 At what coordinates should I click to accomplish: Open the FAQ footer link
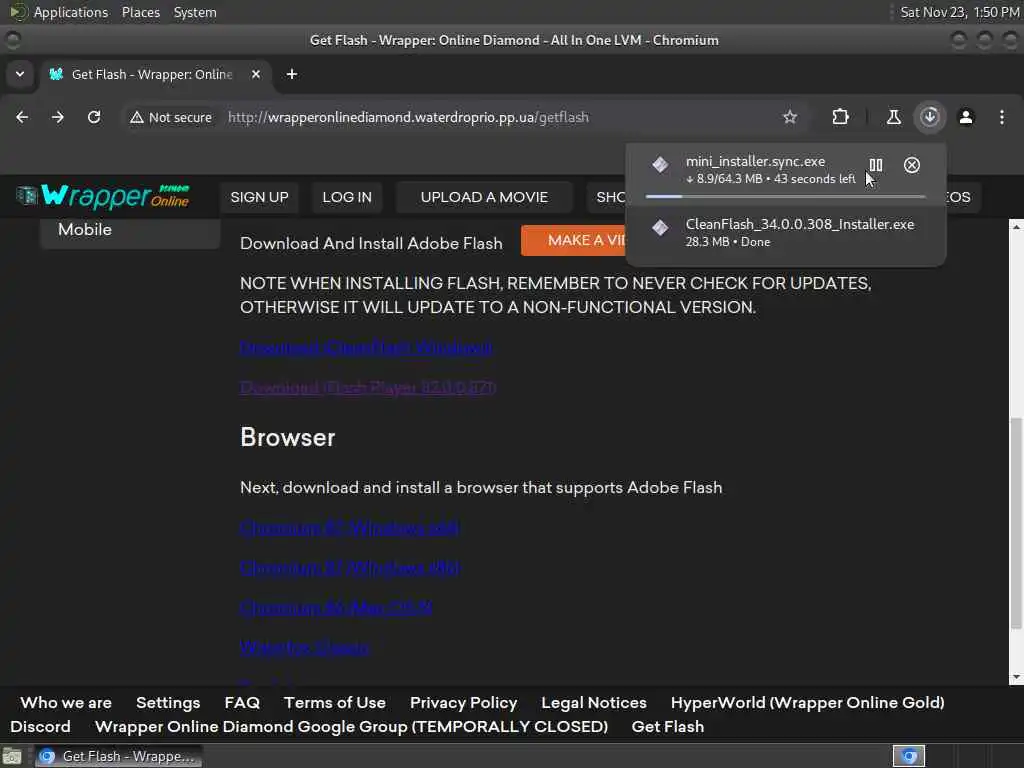point(242,703)
